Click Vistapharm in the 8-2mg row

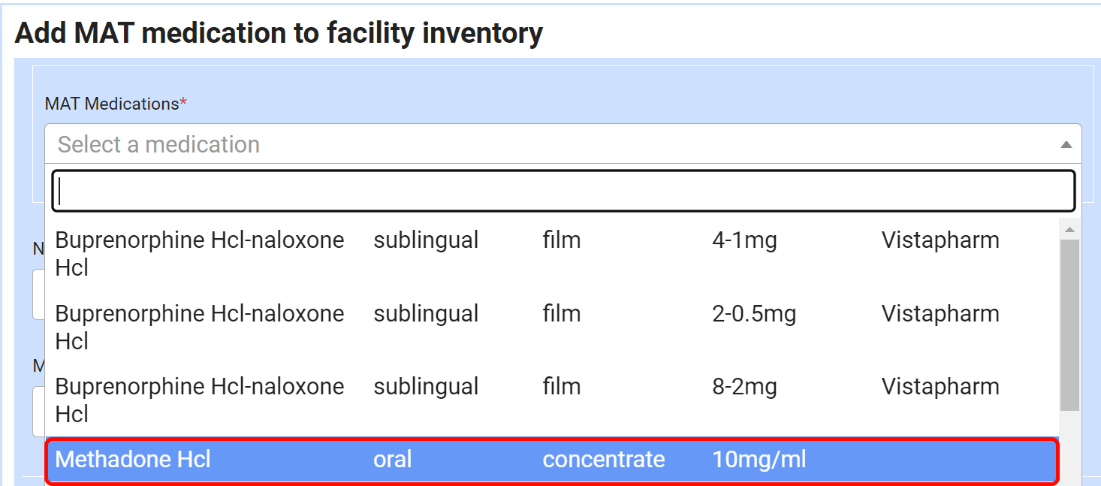coord(940,387)
